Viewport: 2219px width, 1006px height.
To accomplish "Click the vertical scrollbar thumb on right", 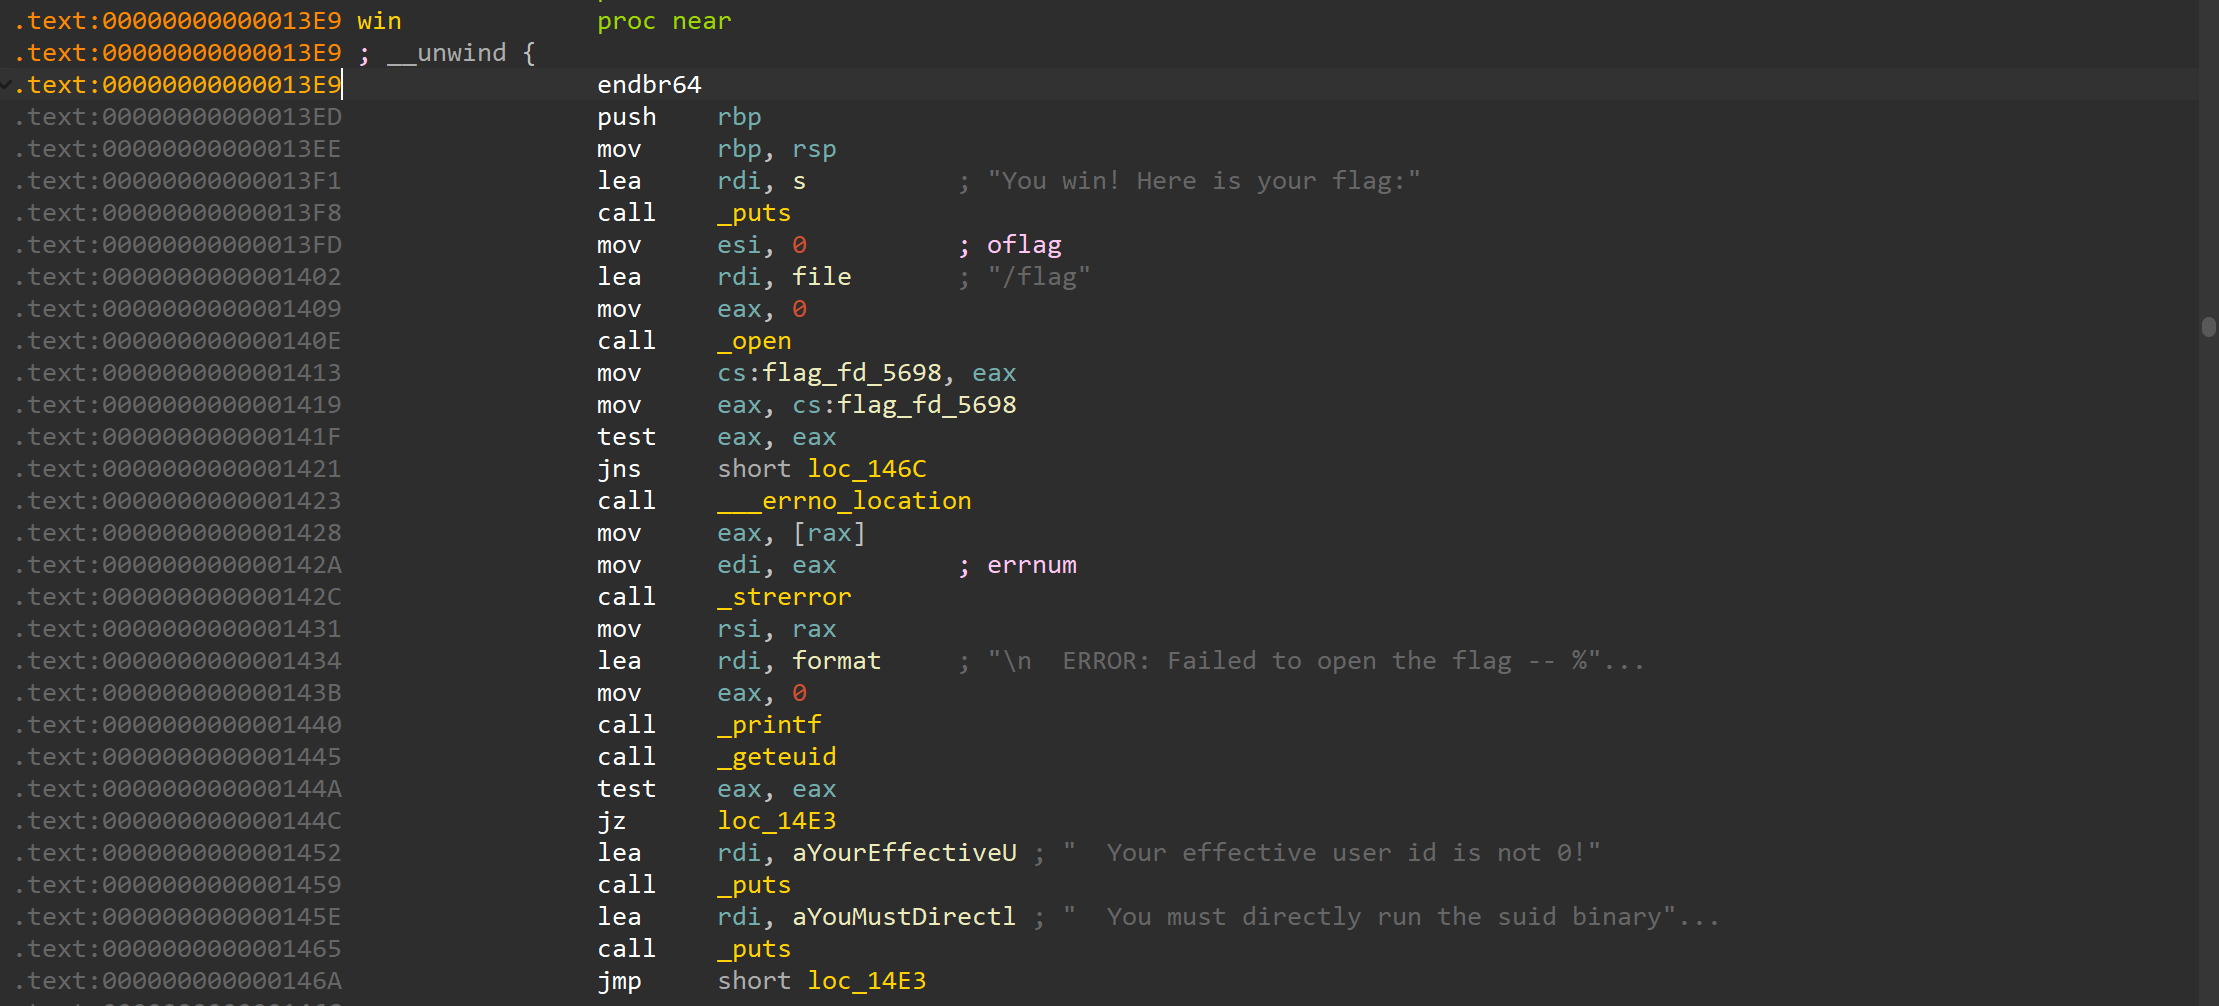I will click(x=2208, y=327).
